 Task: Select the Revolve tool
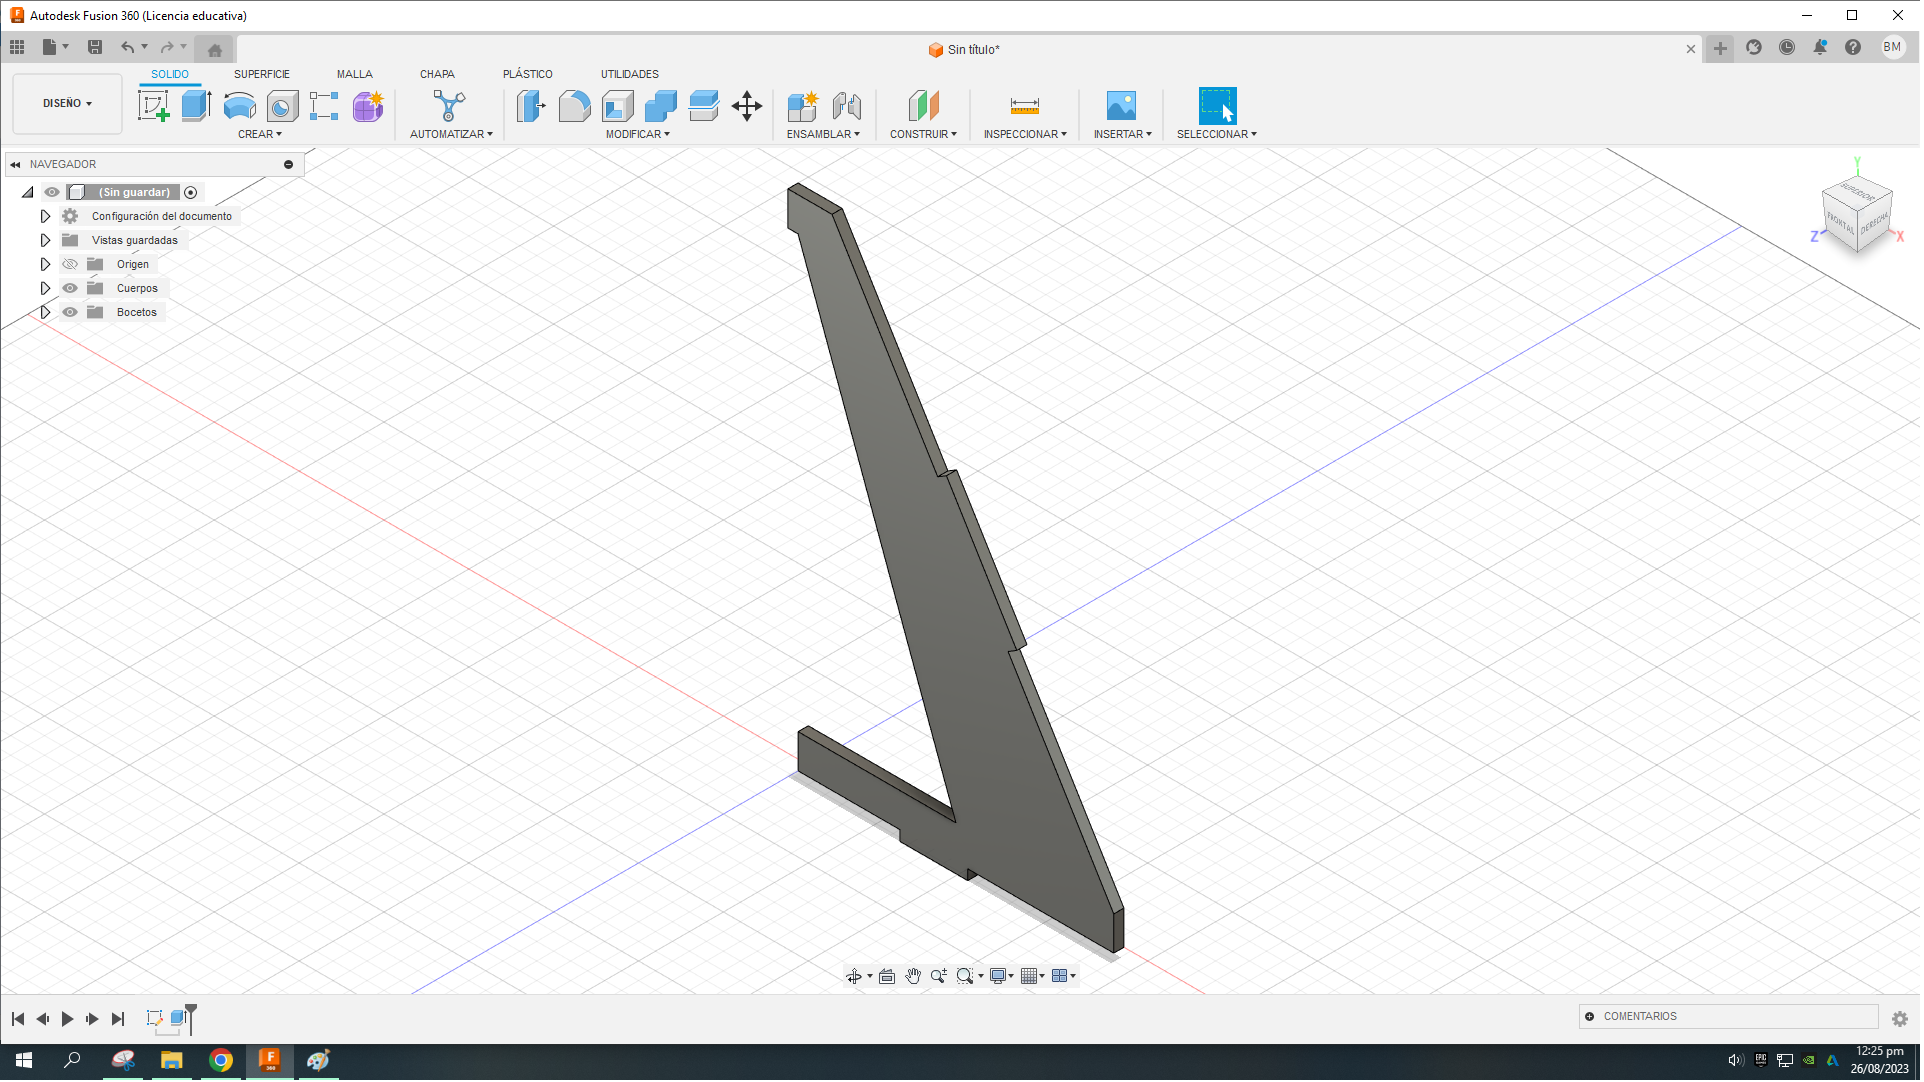(x=239, y=105)
